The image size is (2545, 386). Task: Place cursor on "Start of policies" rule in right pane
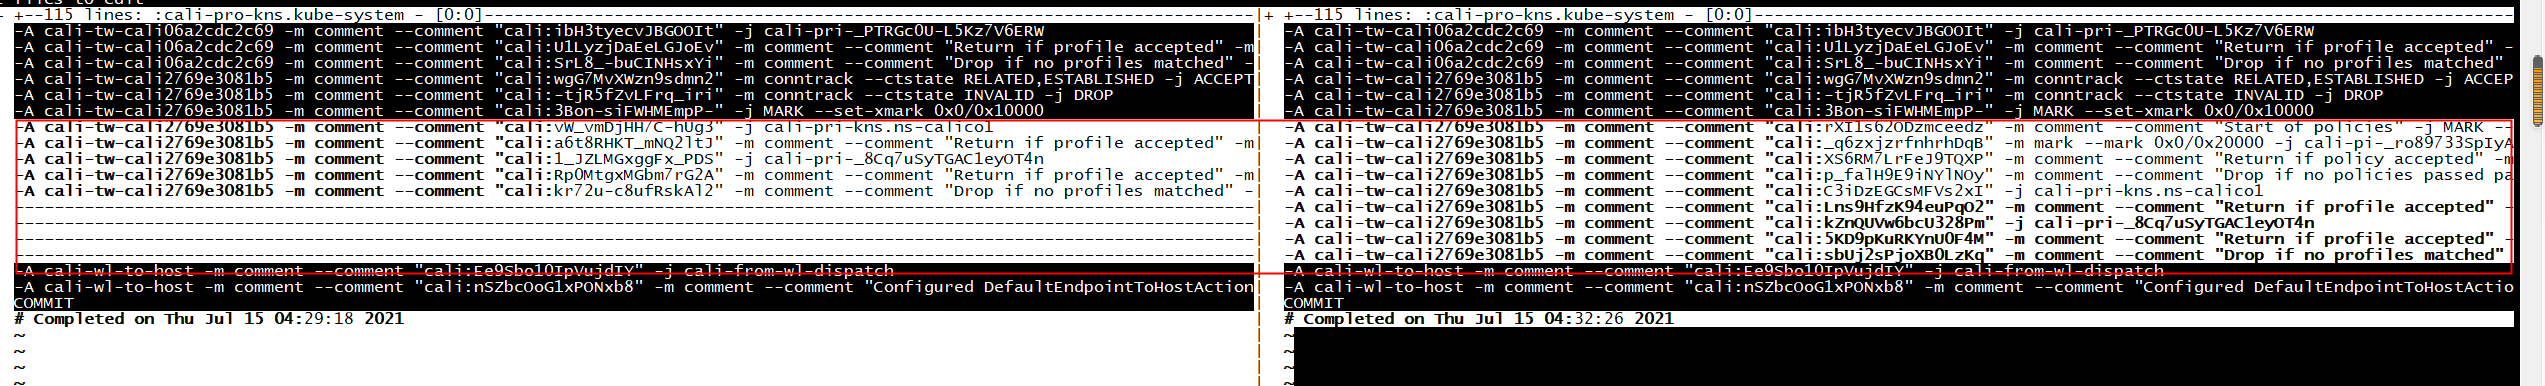[1898, 127]
